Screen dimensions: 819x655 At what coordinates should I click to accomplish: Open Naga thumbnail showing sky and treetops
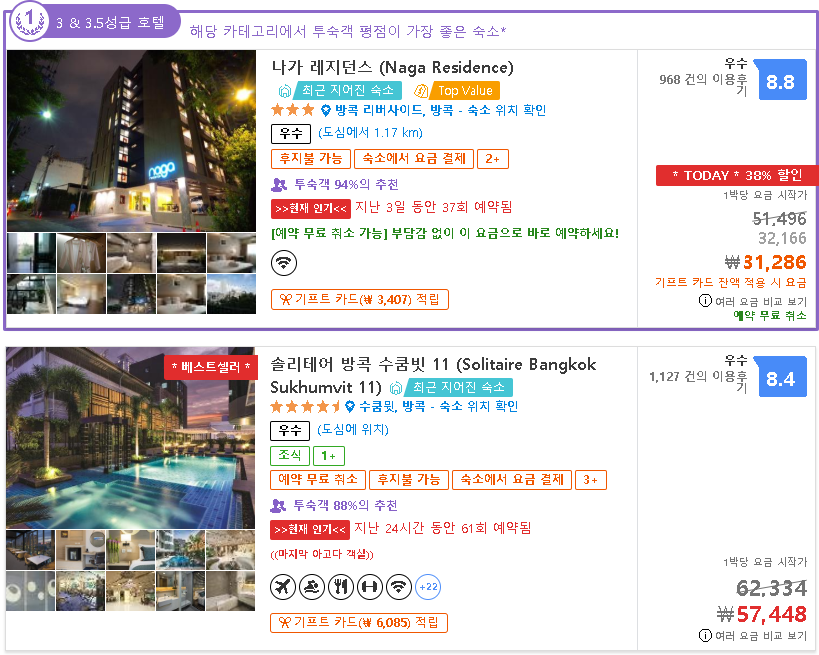click(x=231, y=294)
